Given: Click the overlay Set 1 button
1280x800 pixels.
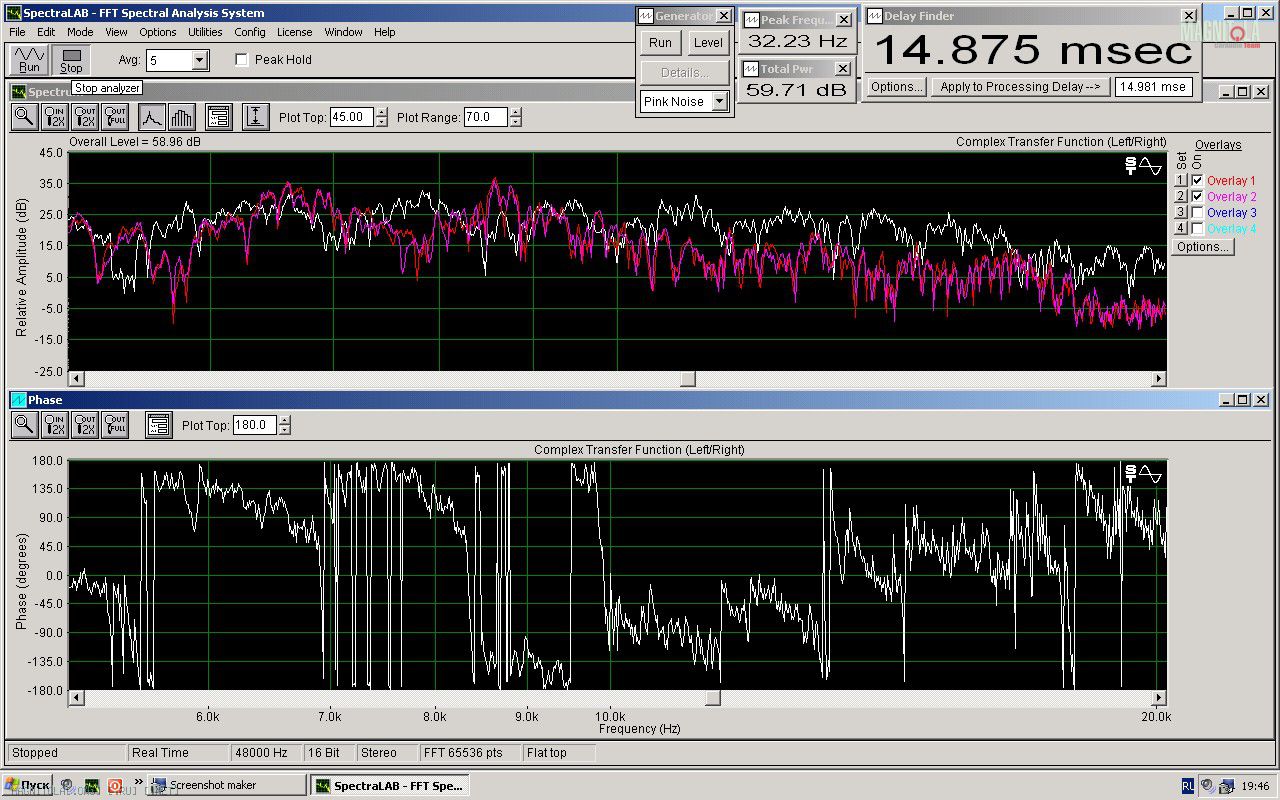Looking at the screenshot, I should pyautogui.click(x=1180, y=181).
